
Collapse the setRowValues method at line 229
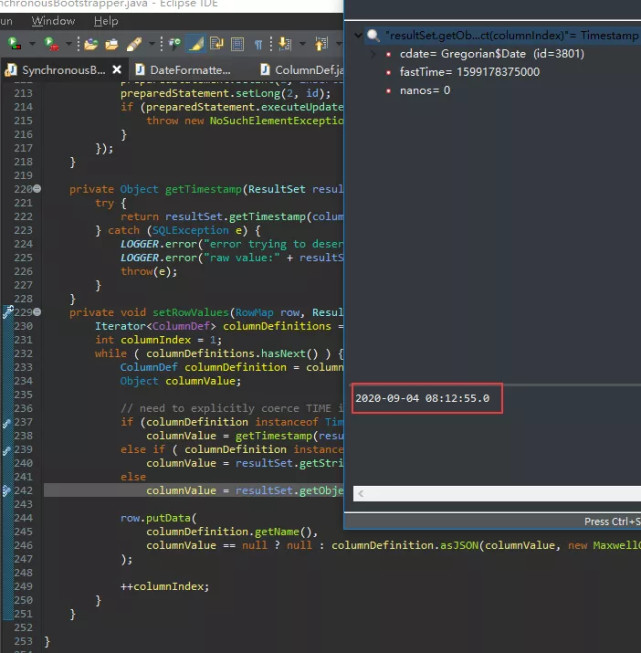click(37, 312)
